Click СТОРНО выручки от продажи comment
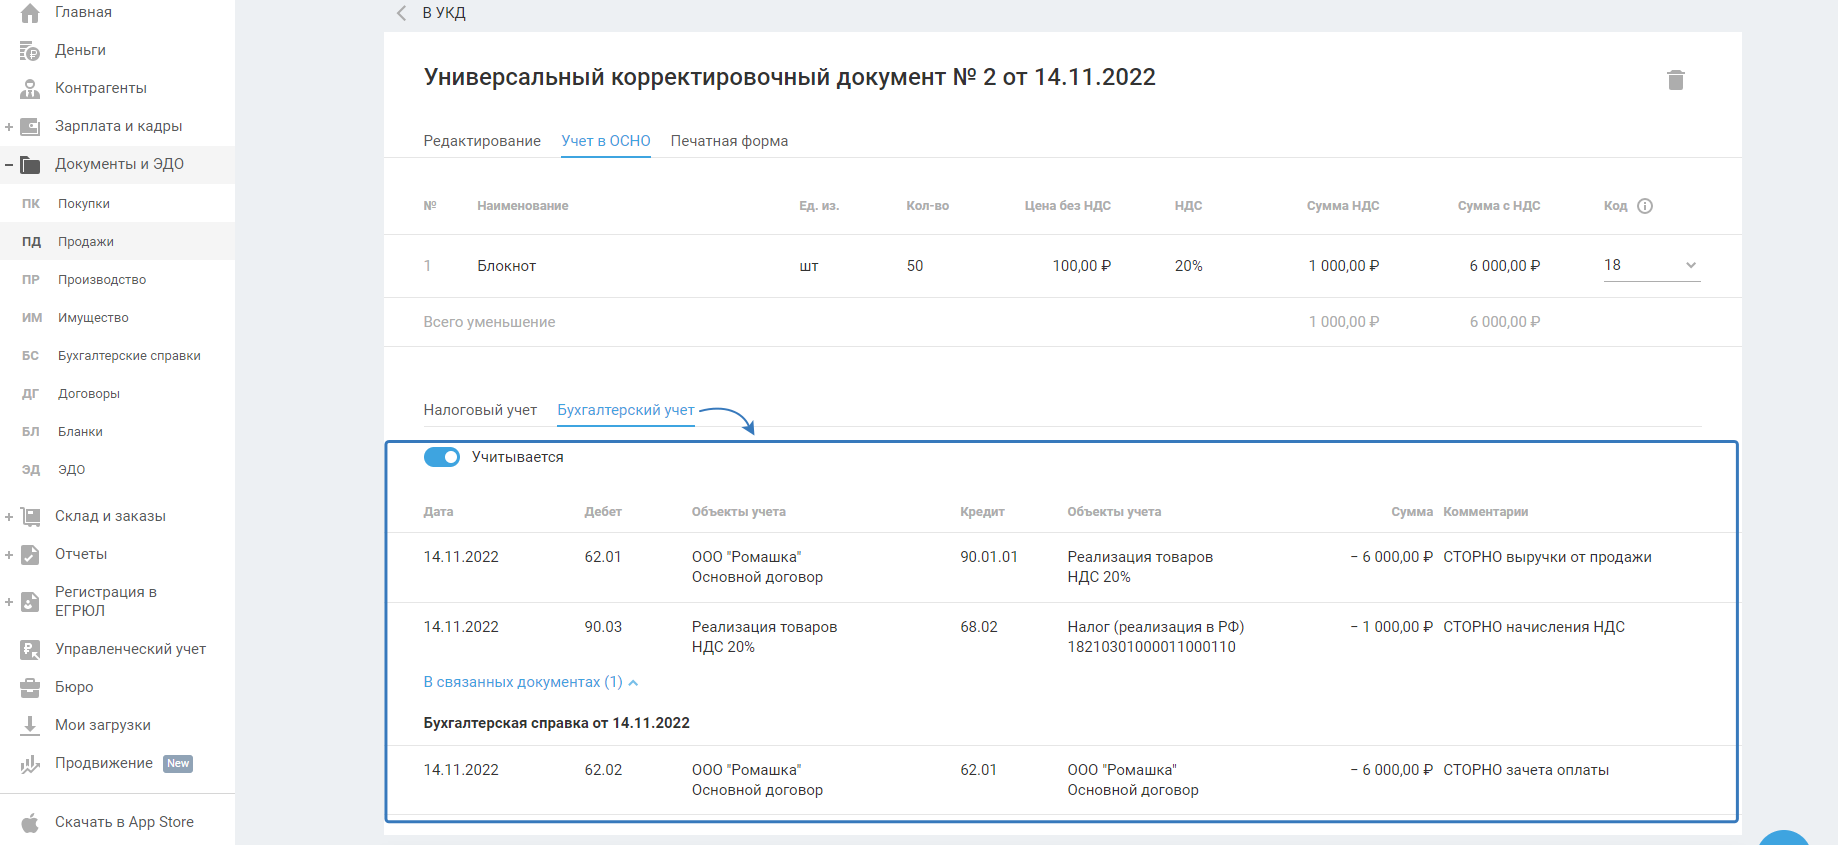Viewport: 1838px width, 845px height. click(x=1547, y=557)
